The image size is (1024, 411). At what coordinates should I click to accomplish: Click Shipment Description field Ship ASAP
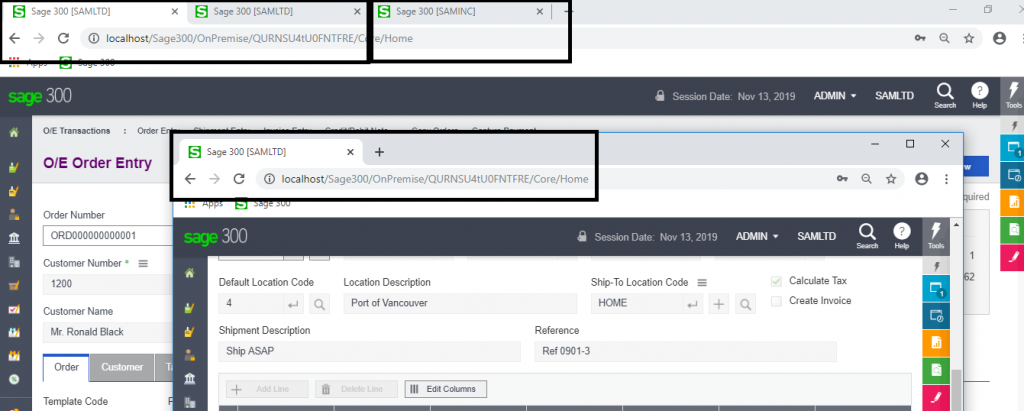[370, 352]
